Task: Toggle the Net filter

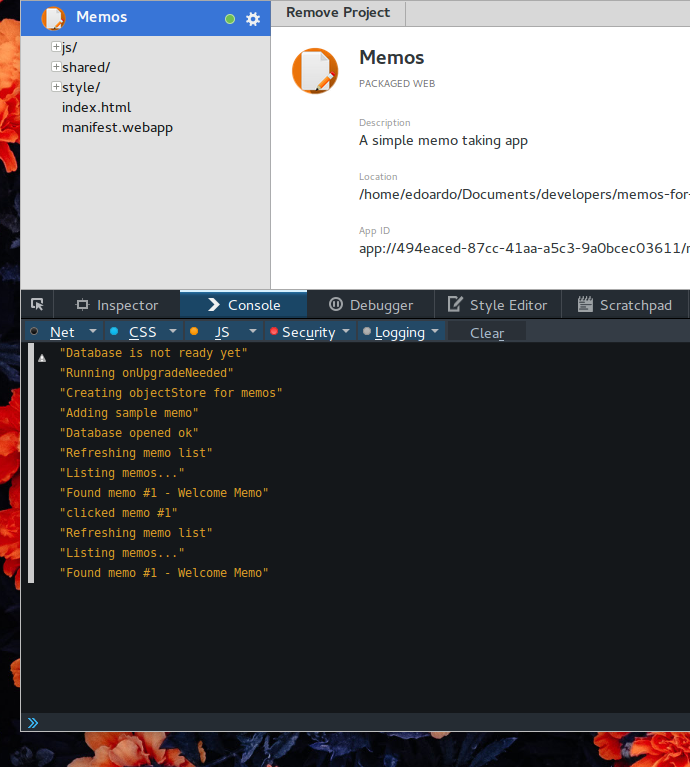Action: (x=62, y=332)
